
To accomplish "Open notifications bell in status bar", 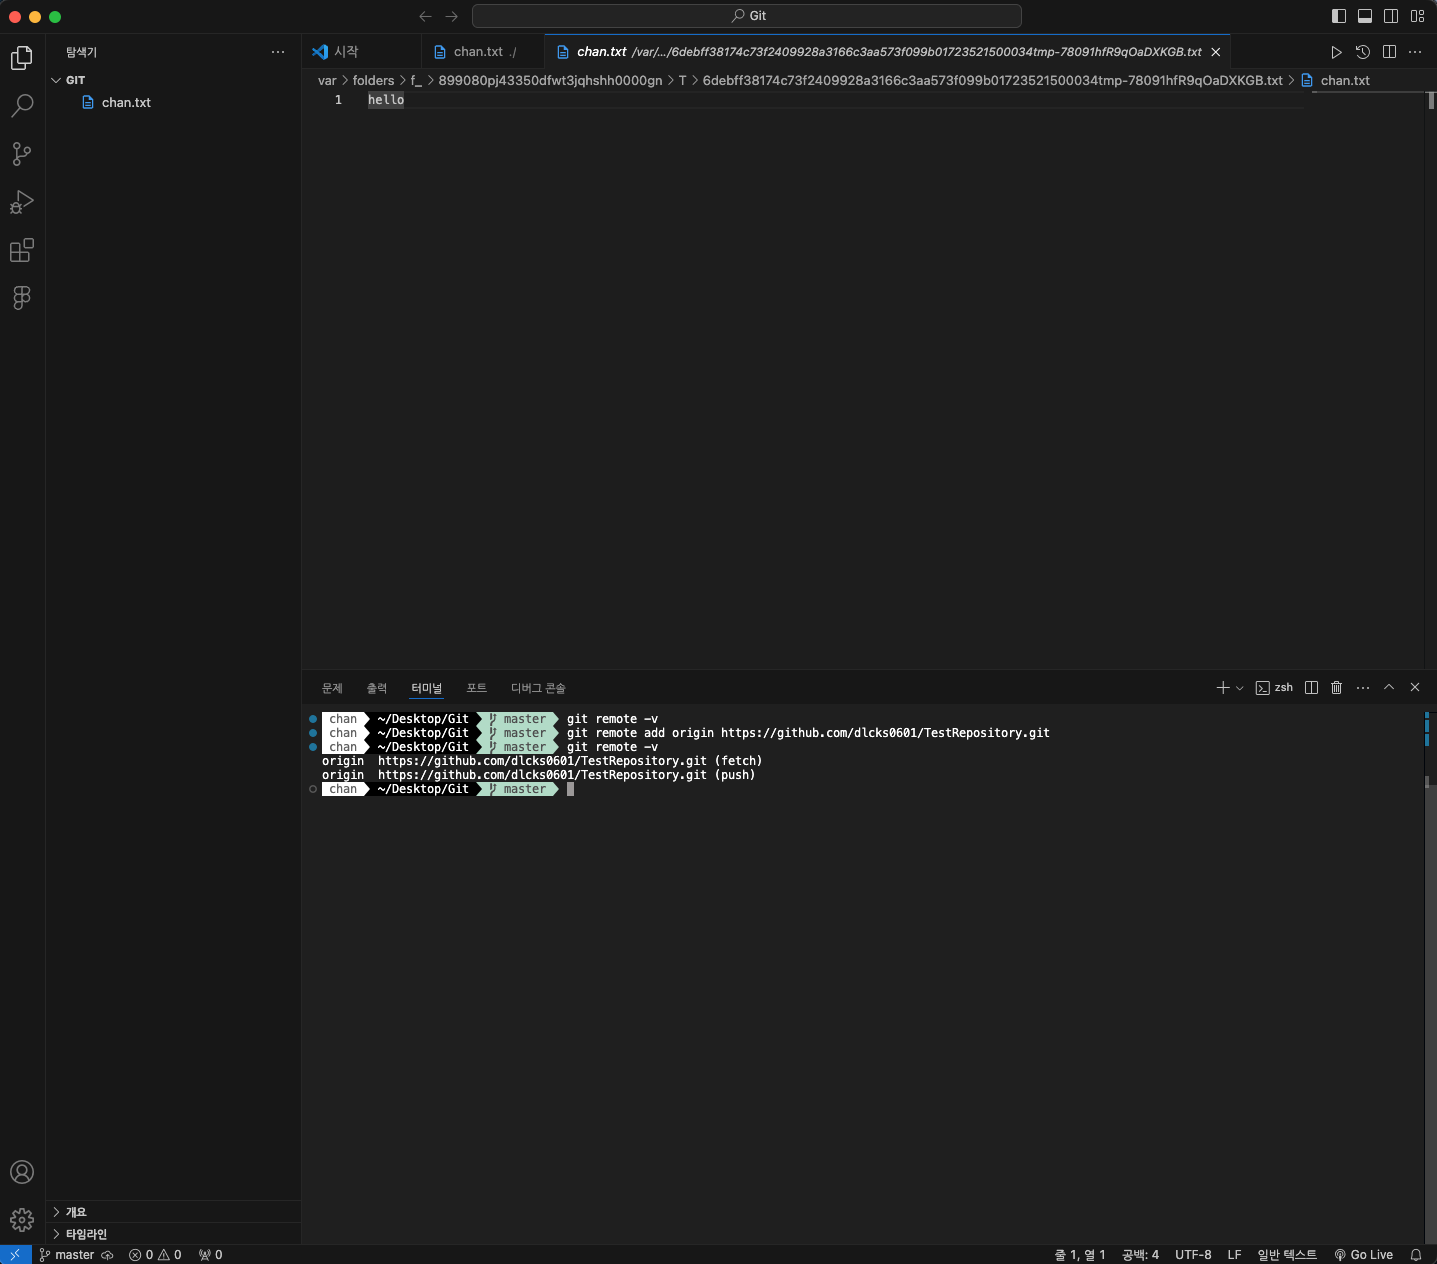I will pos(1416,1255).
